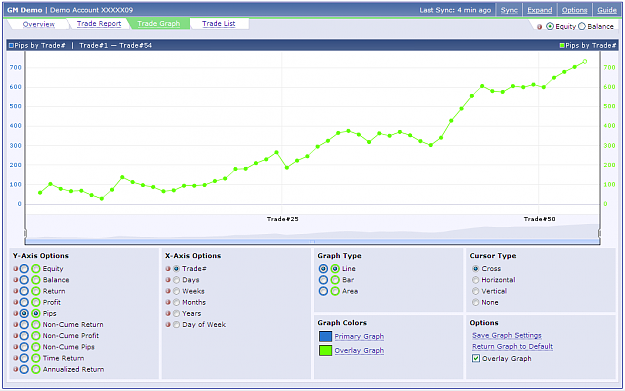Choose Weeks as the X-axis
Viewport: 625px width, 391px height.
[176, 291]
